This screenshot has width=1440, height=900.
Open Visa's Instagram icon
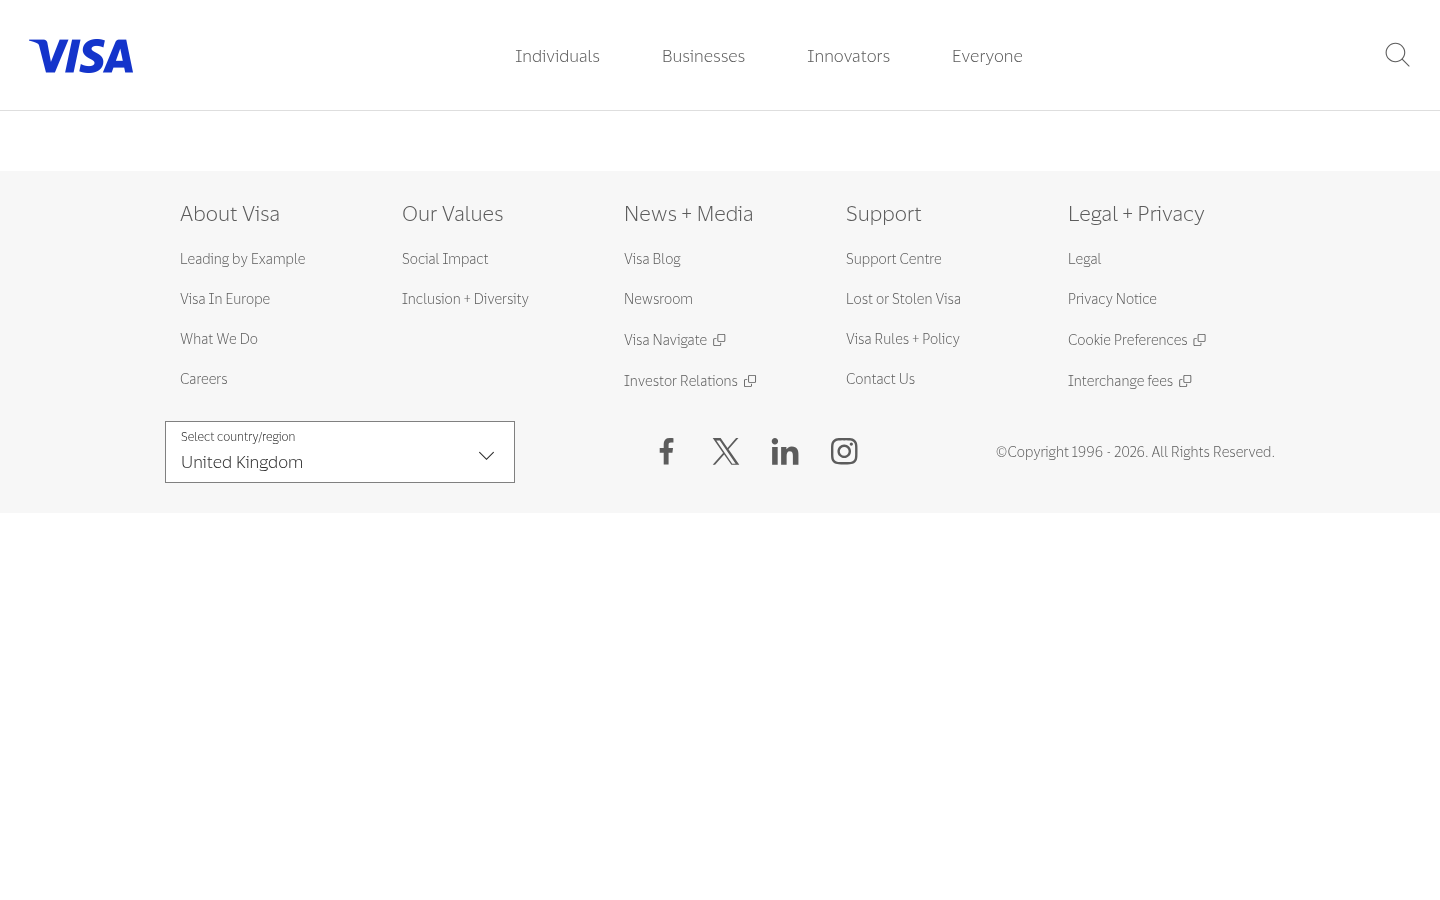click(844, 451)
